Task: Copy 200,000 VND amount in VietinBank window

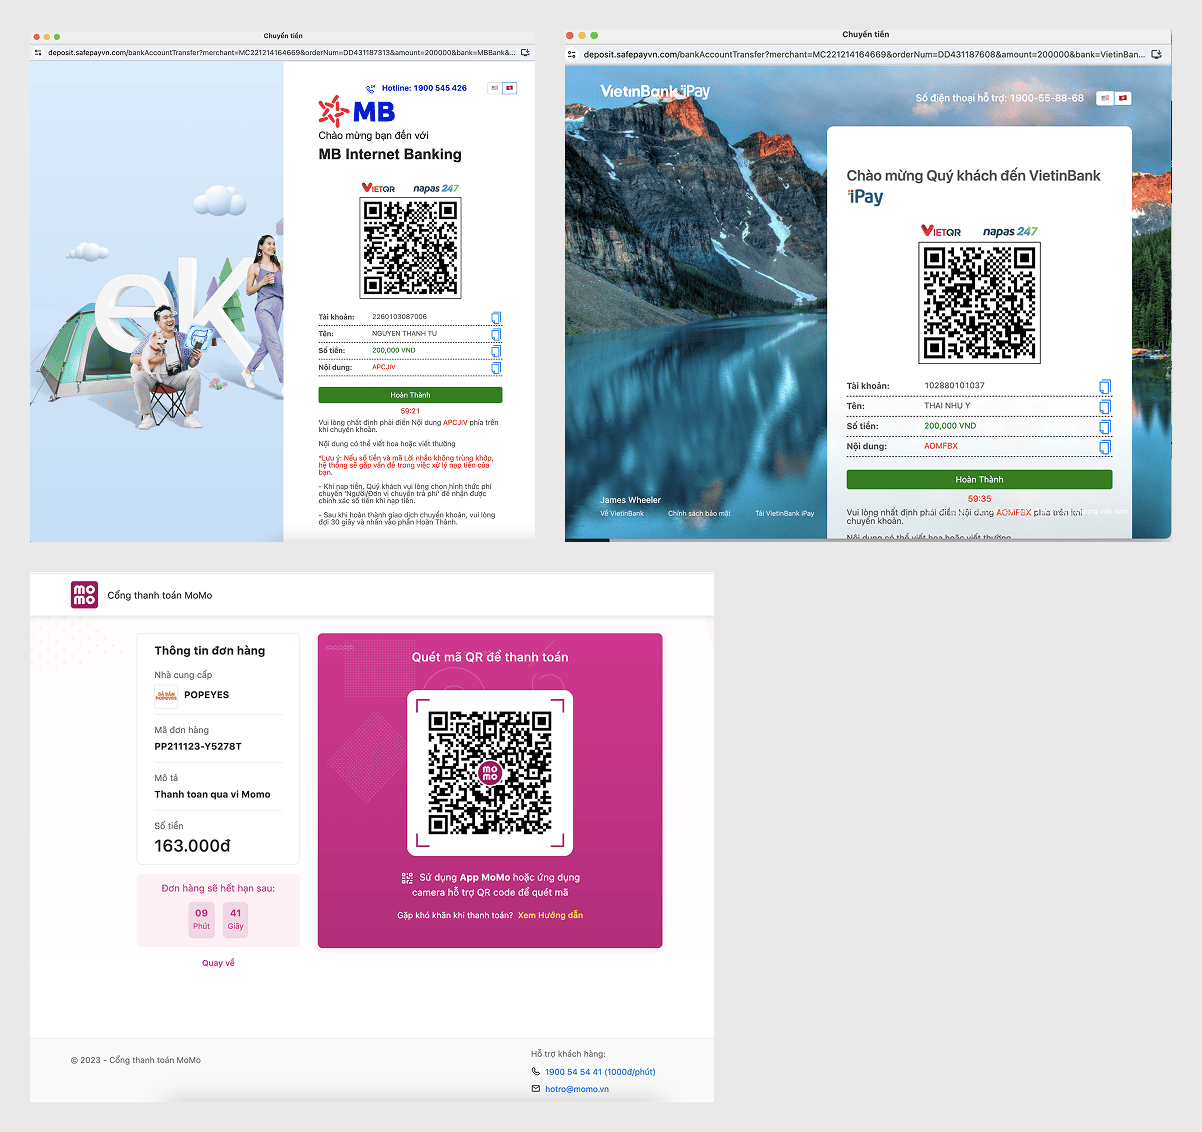Action: tap(1105, 426)
